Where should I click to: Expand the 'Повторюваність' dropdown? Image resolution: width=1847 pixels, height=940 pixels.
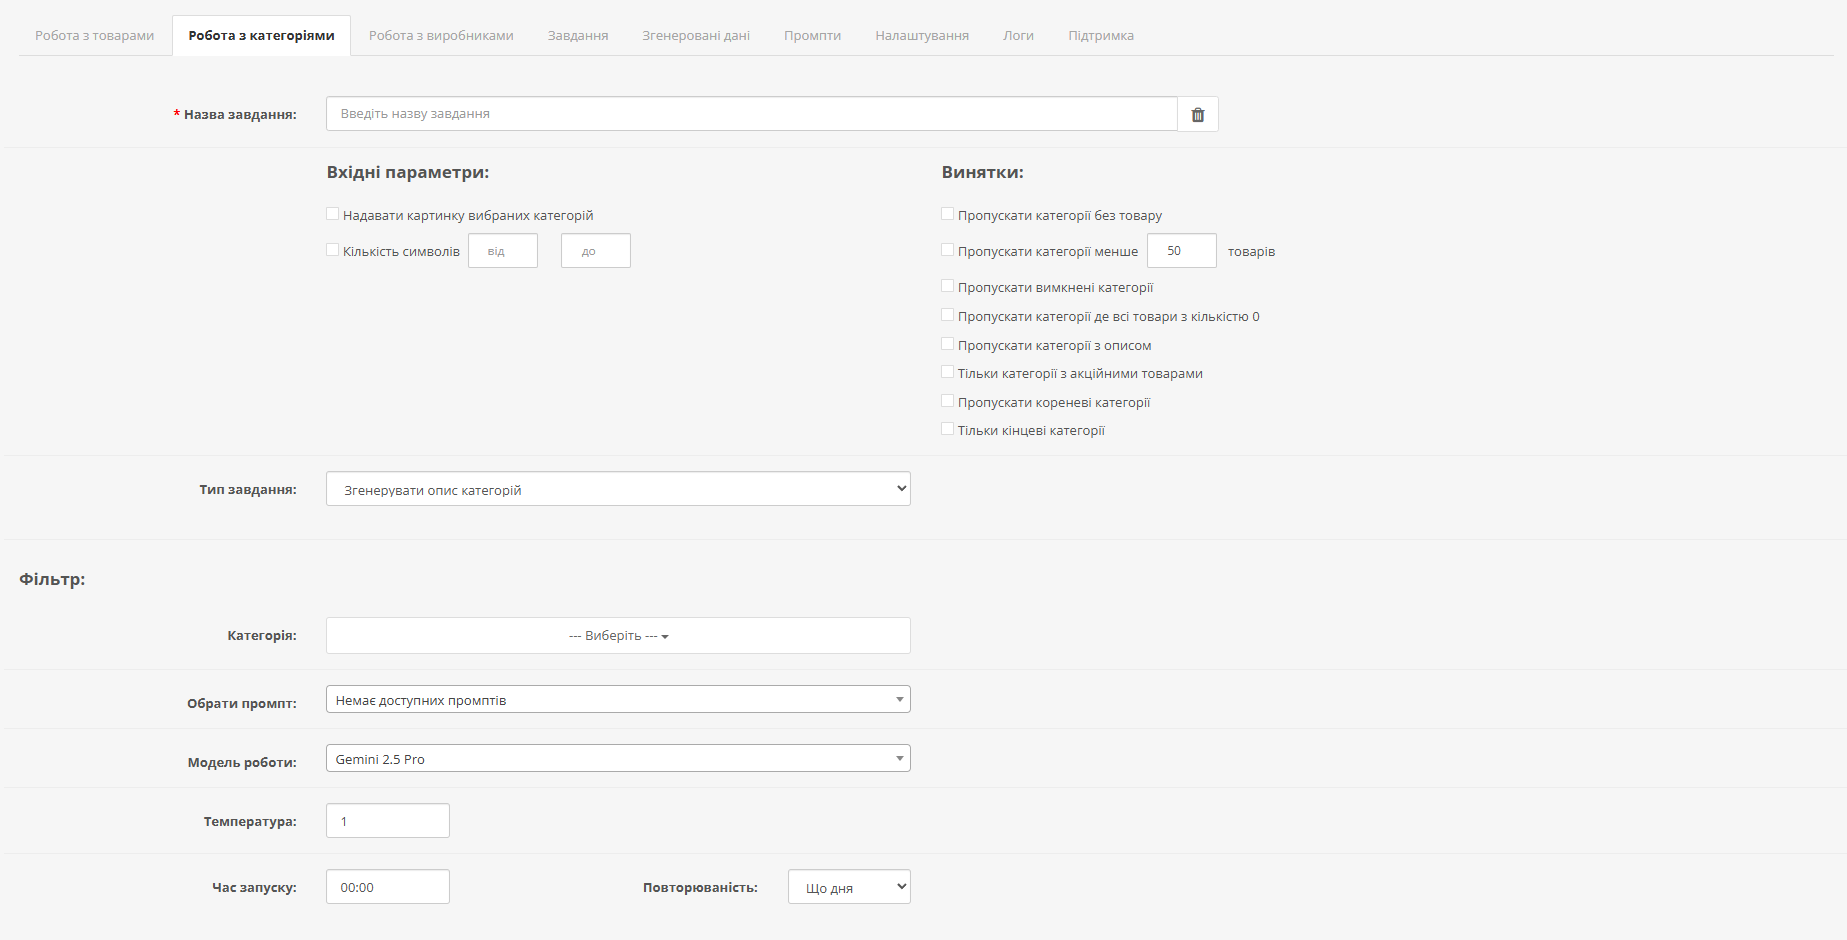click(849, 887)
